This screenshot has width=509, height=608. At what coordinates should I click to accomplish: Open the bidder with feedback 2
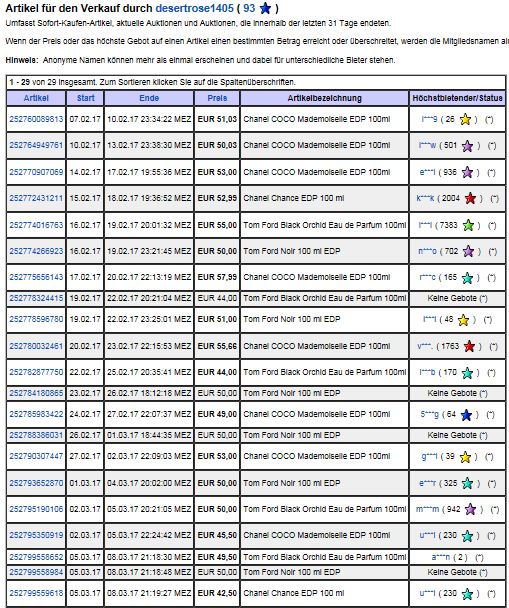click(x=441, y=557)
